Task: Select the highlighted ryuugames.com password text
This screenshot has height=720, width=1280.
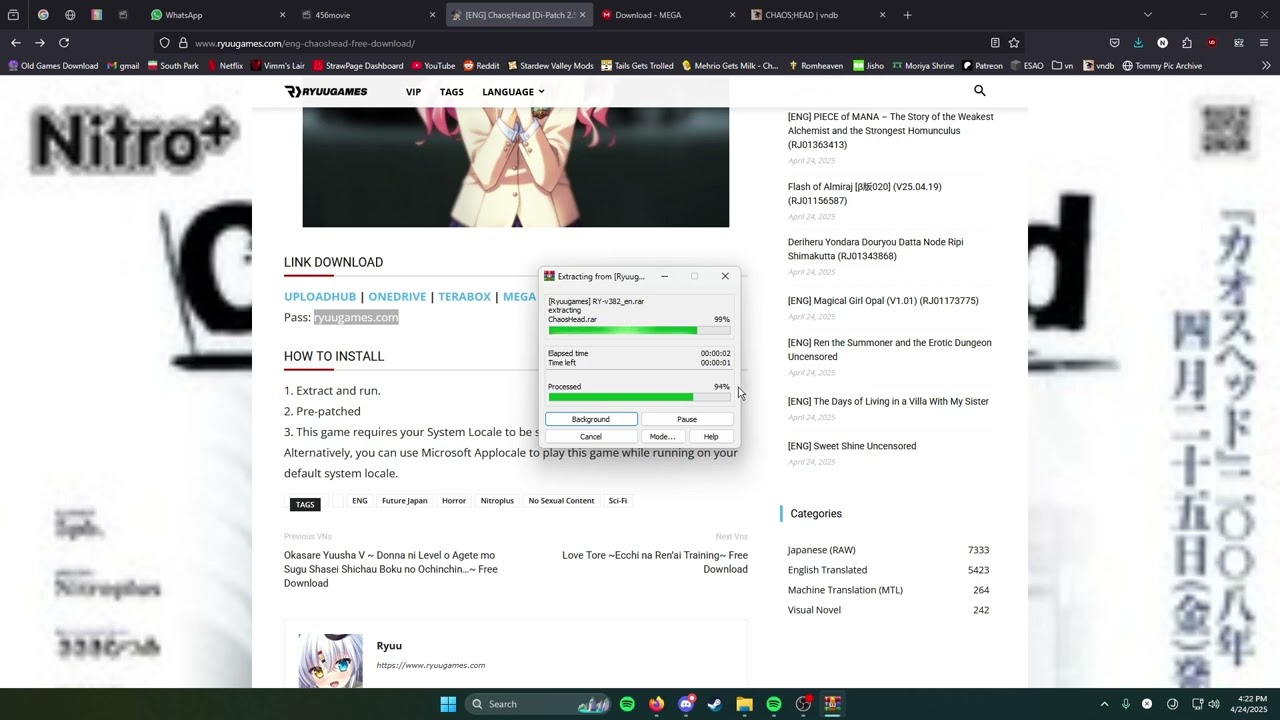Action: 356,317
